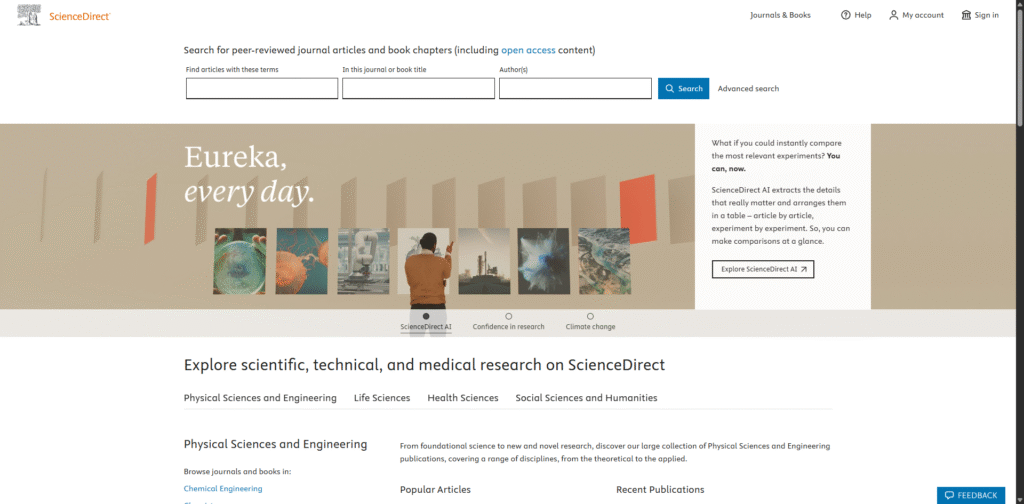Select the Climate change carousel dot
Screen dimensions: 1024x504
pyautogui.click(x=590, y=316)
